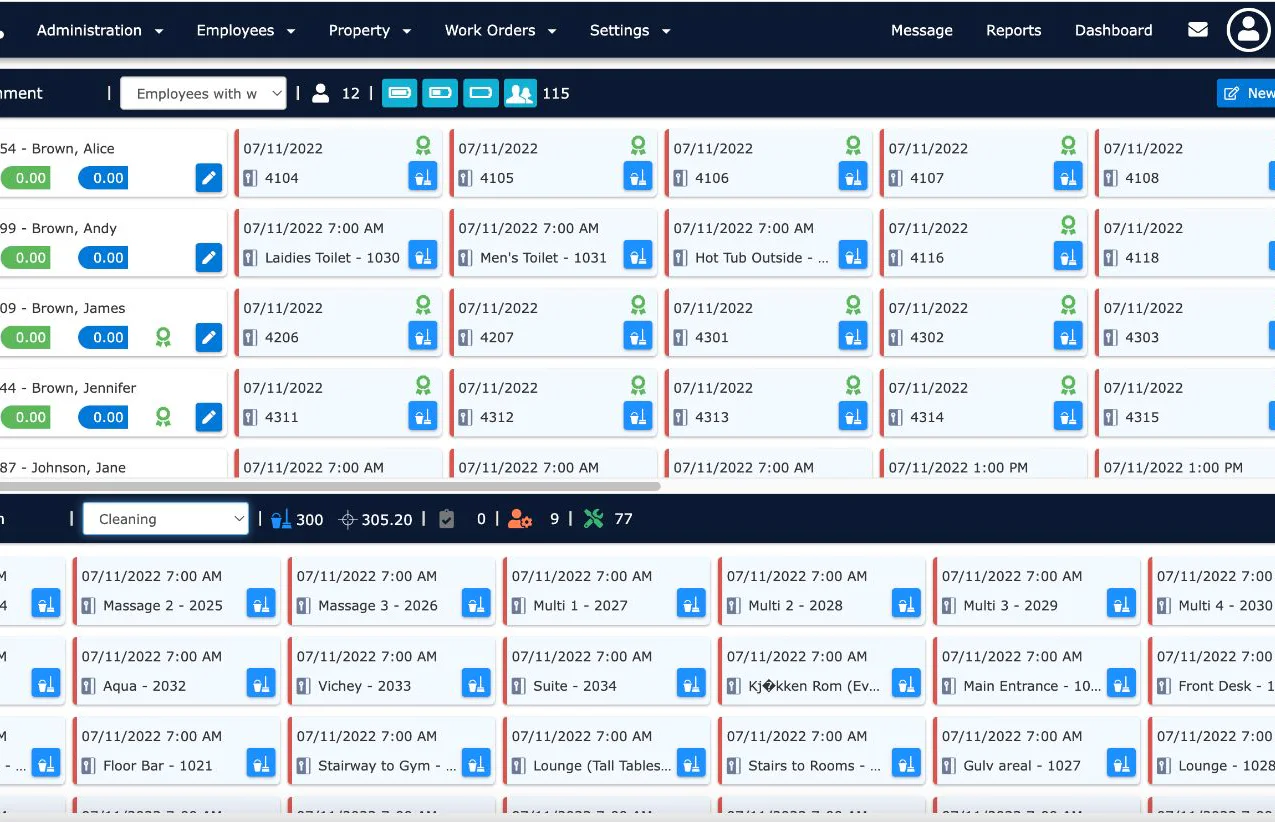Screen dimensions: 1275x822
Task: Click the cleaning icon on Hot Tub Outside card
Action: 853,257
